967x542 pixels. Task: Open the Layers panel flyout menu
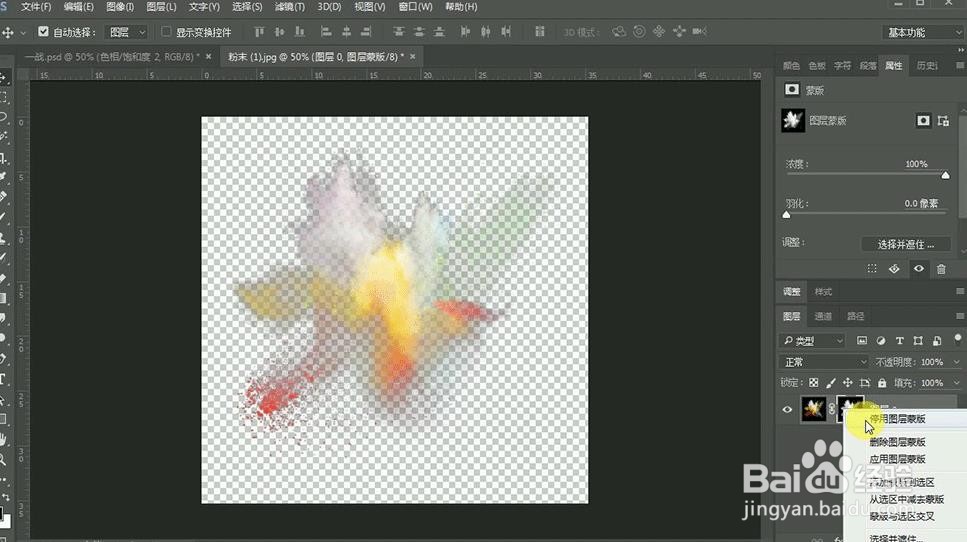click(x=960, y=316)
